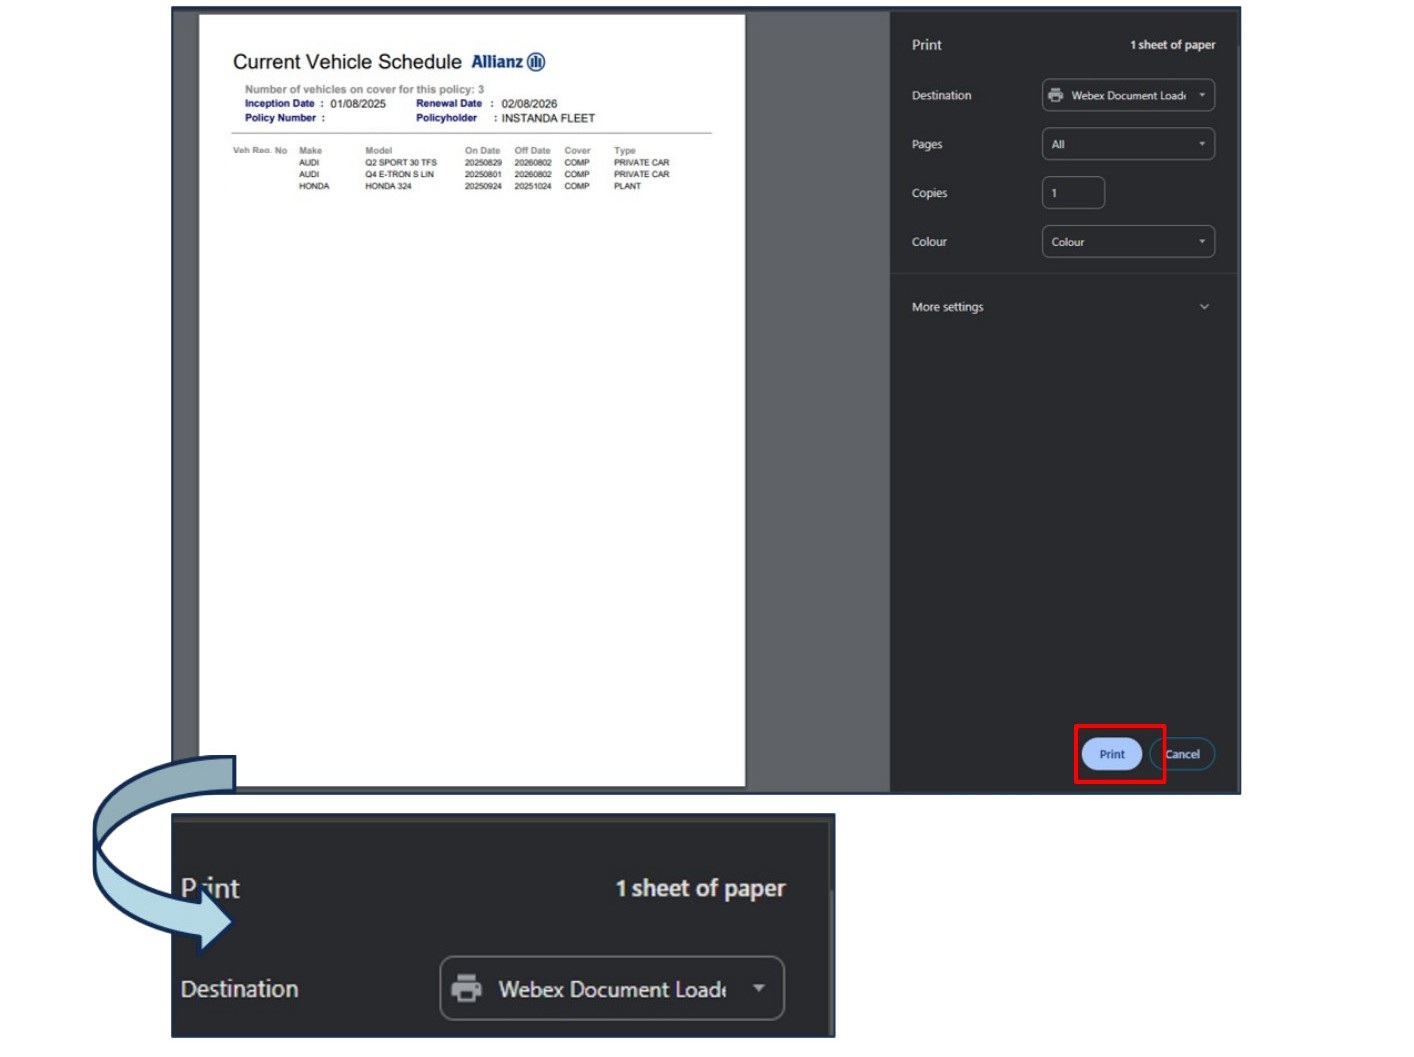Open the Pages dropdown set to All
The image size is (1414, 1057).
point(1128,144)
